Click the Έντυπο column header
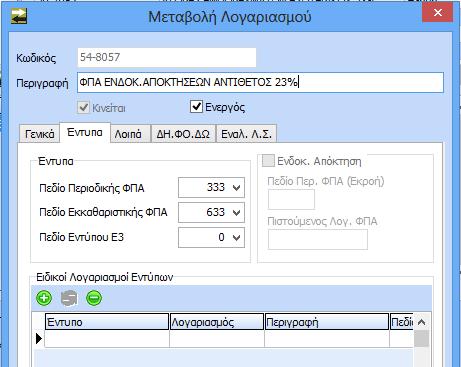 click(107, 322)
